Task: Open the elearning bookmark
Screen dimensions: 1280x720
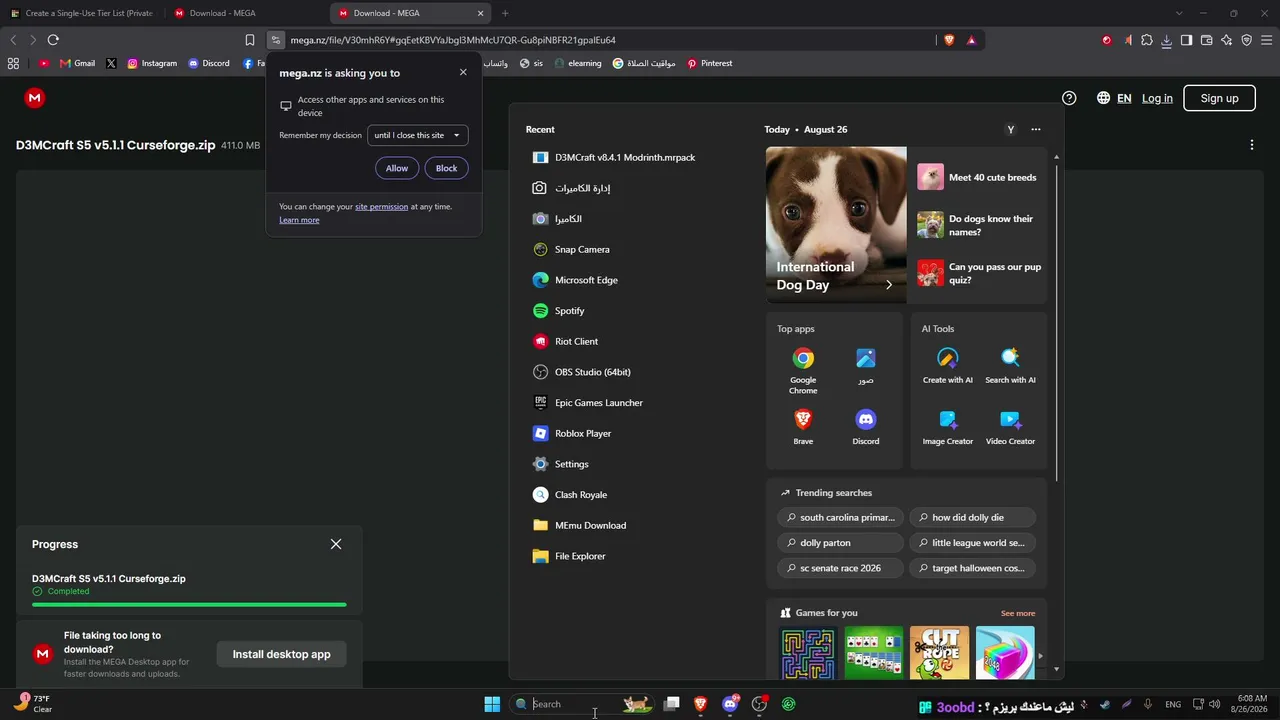Action: point(578,63)
